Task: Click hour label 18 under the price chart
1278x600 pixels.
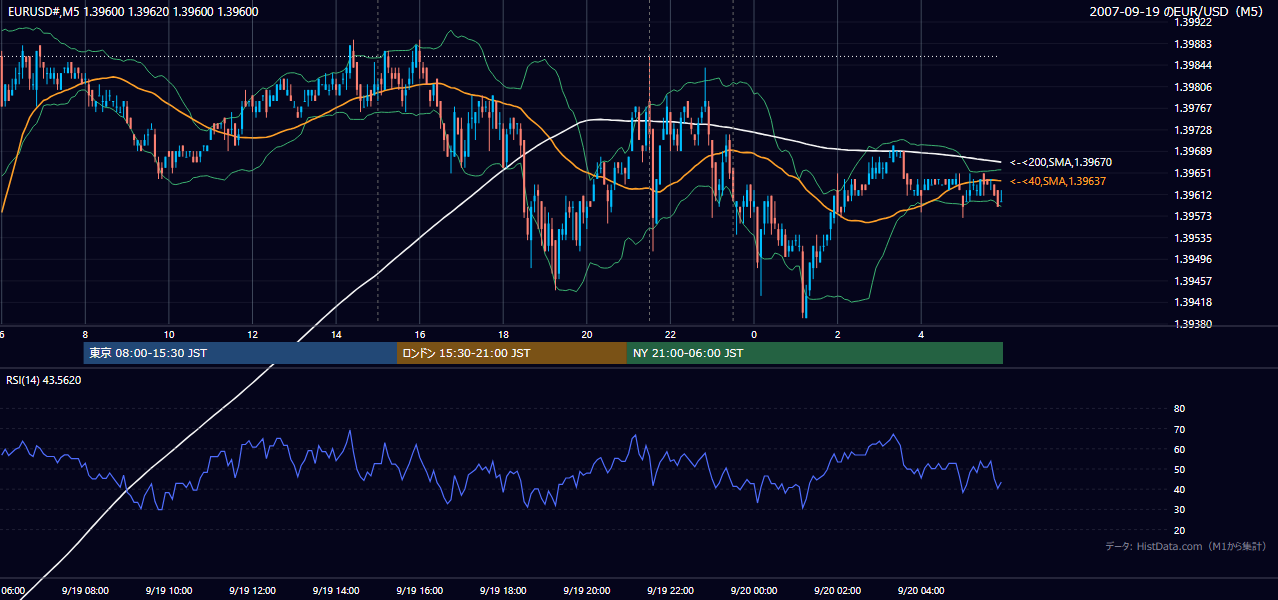Action: (x=504, y=334)
